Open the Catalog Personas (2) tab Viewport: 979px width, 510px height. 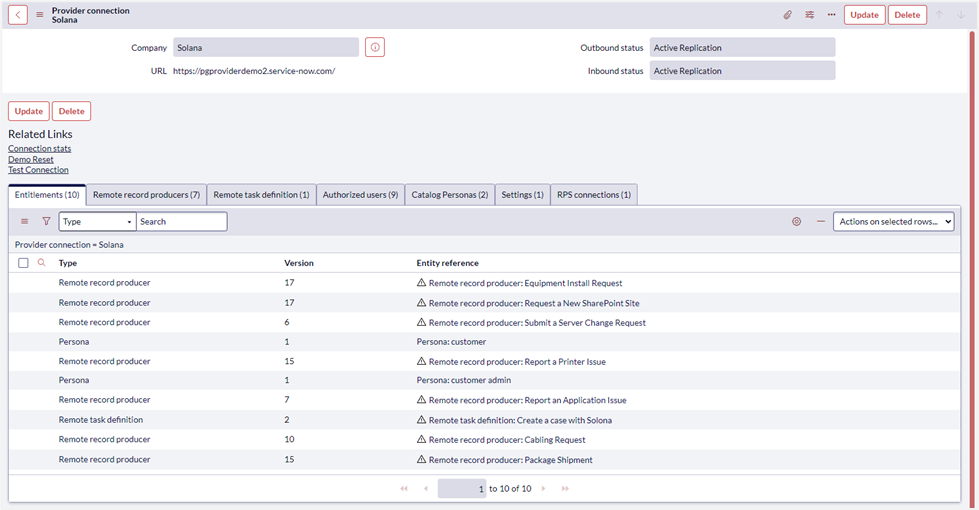tap(450, 195)
